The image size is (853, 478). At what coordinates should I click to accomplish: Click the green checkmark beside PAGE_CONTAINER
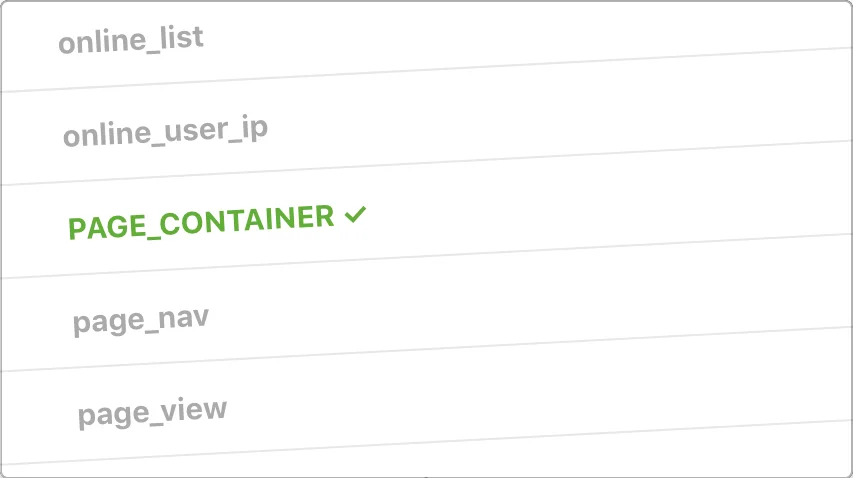[355, 214]
